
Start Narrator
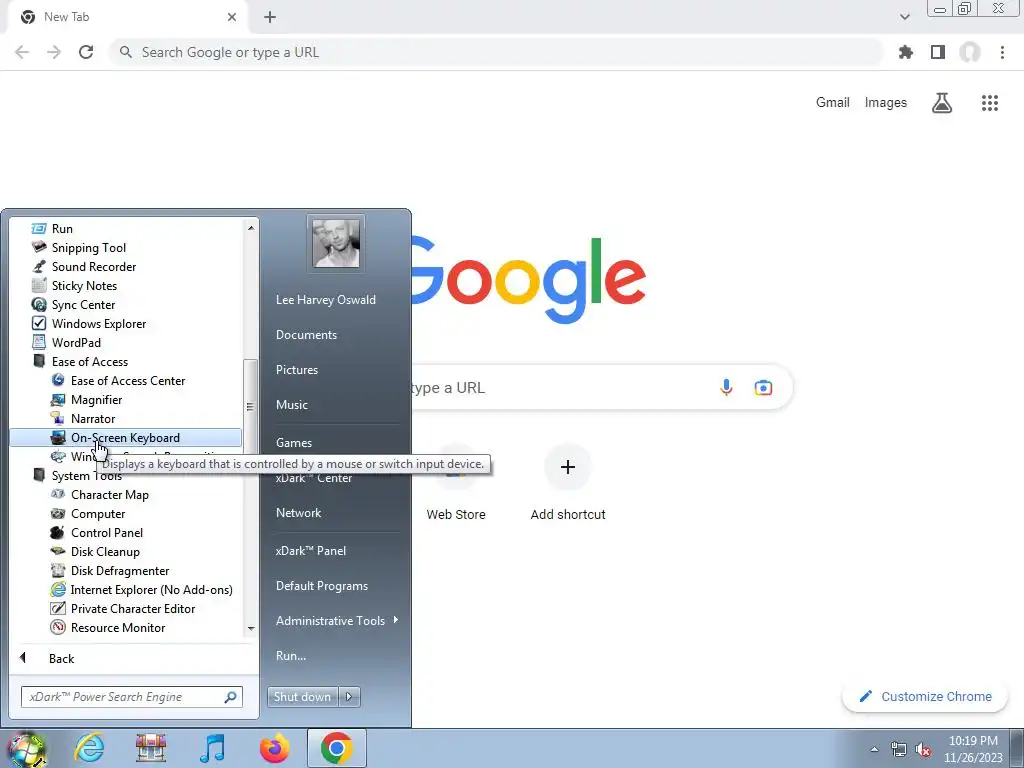tap(93, 418)
